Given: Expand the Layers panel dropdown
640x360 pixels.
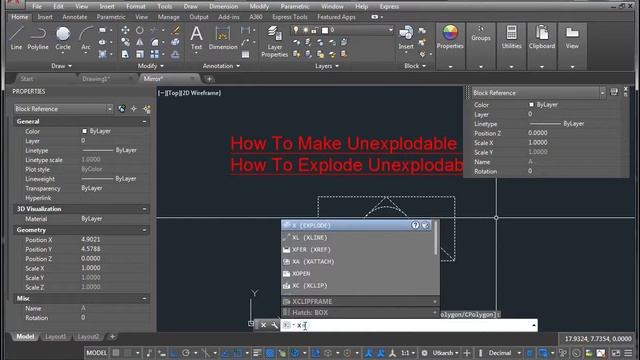Looking at the screenshot, I should (327, 66).
